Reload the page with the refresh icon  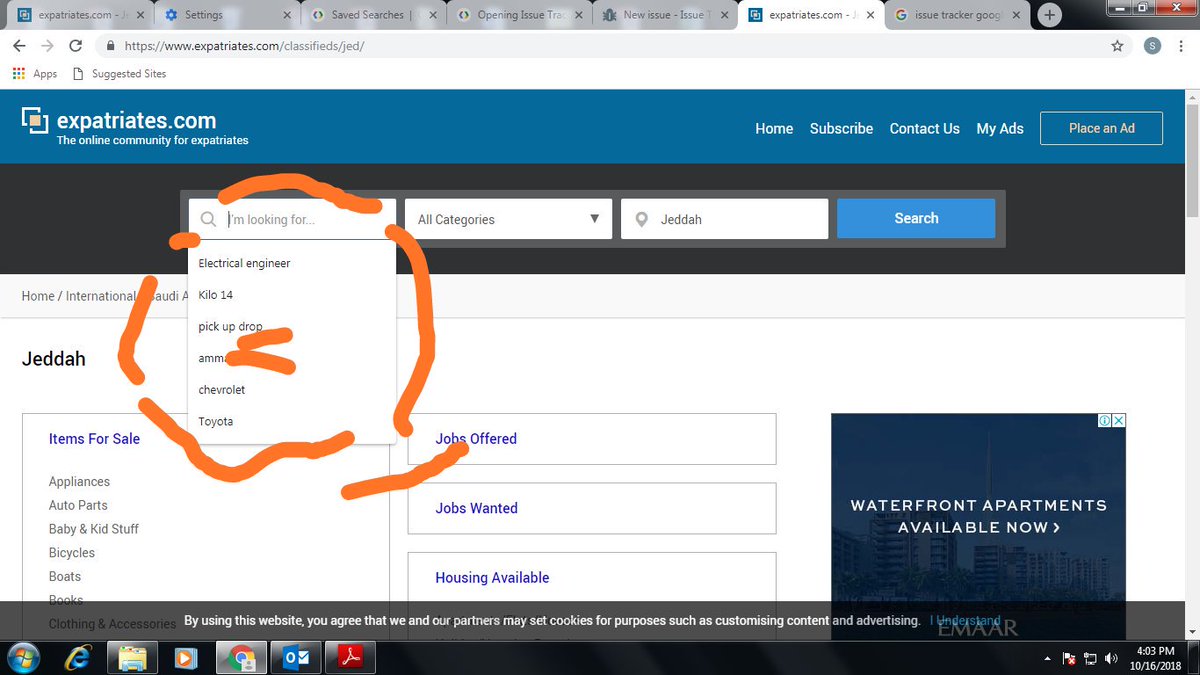click(x=76, y=46)
